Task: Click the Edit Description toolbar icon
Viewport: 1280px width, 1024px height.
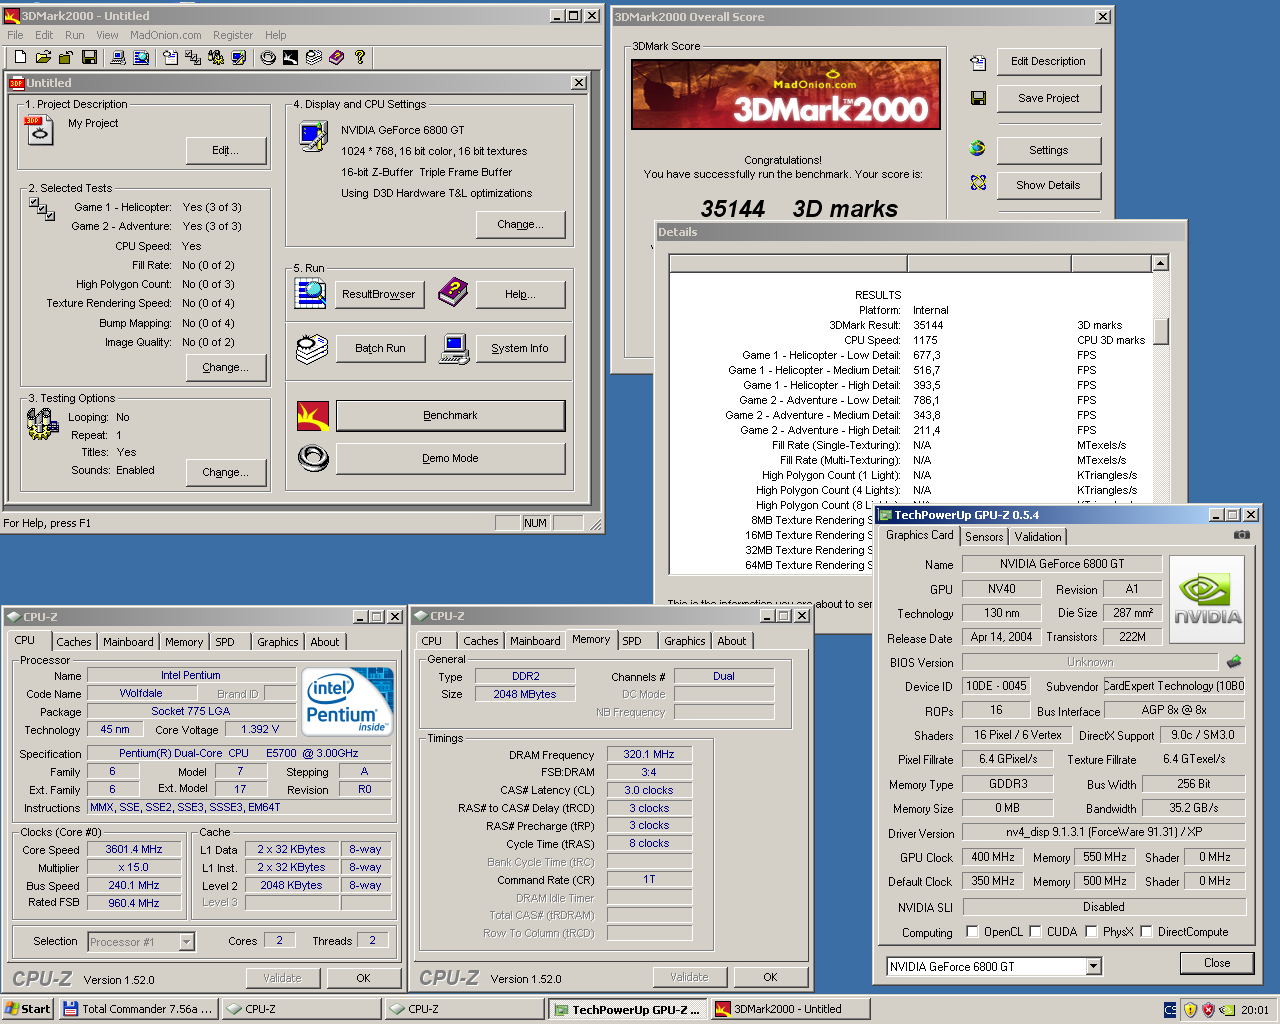Action: coord(170,58)
